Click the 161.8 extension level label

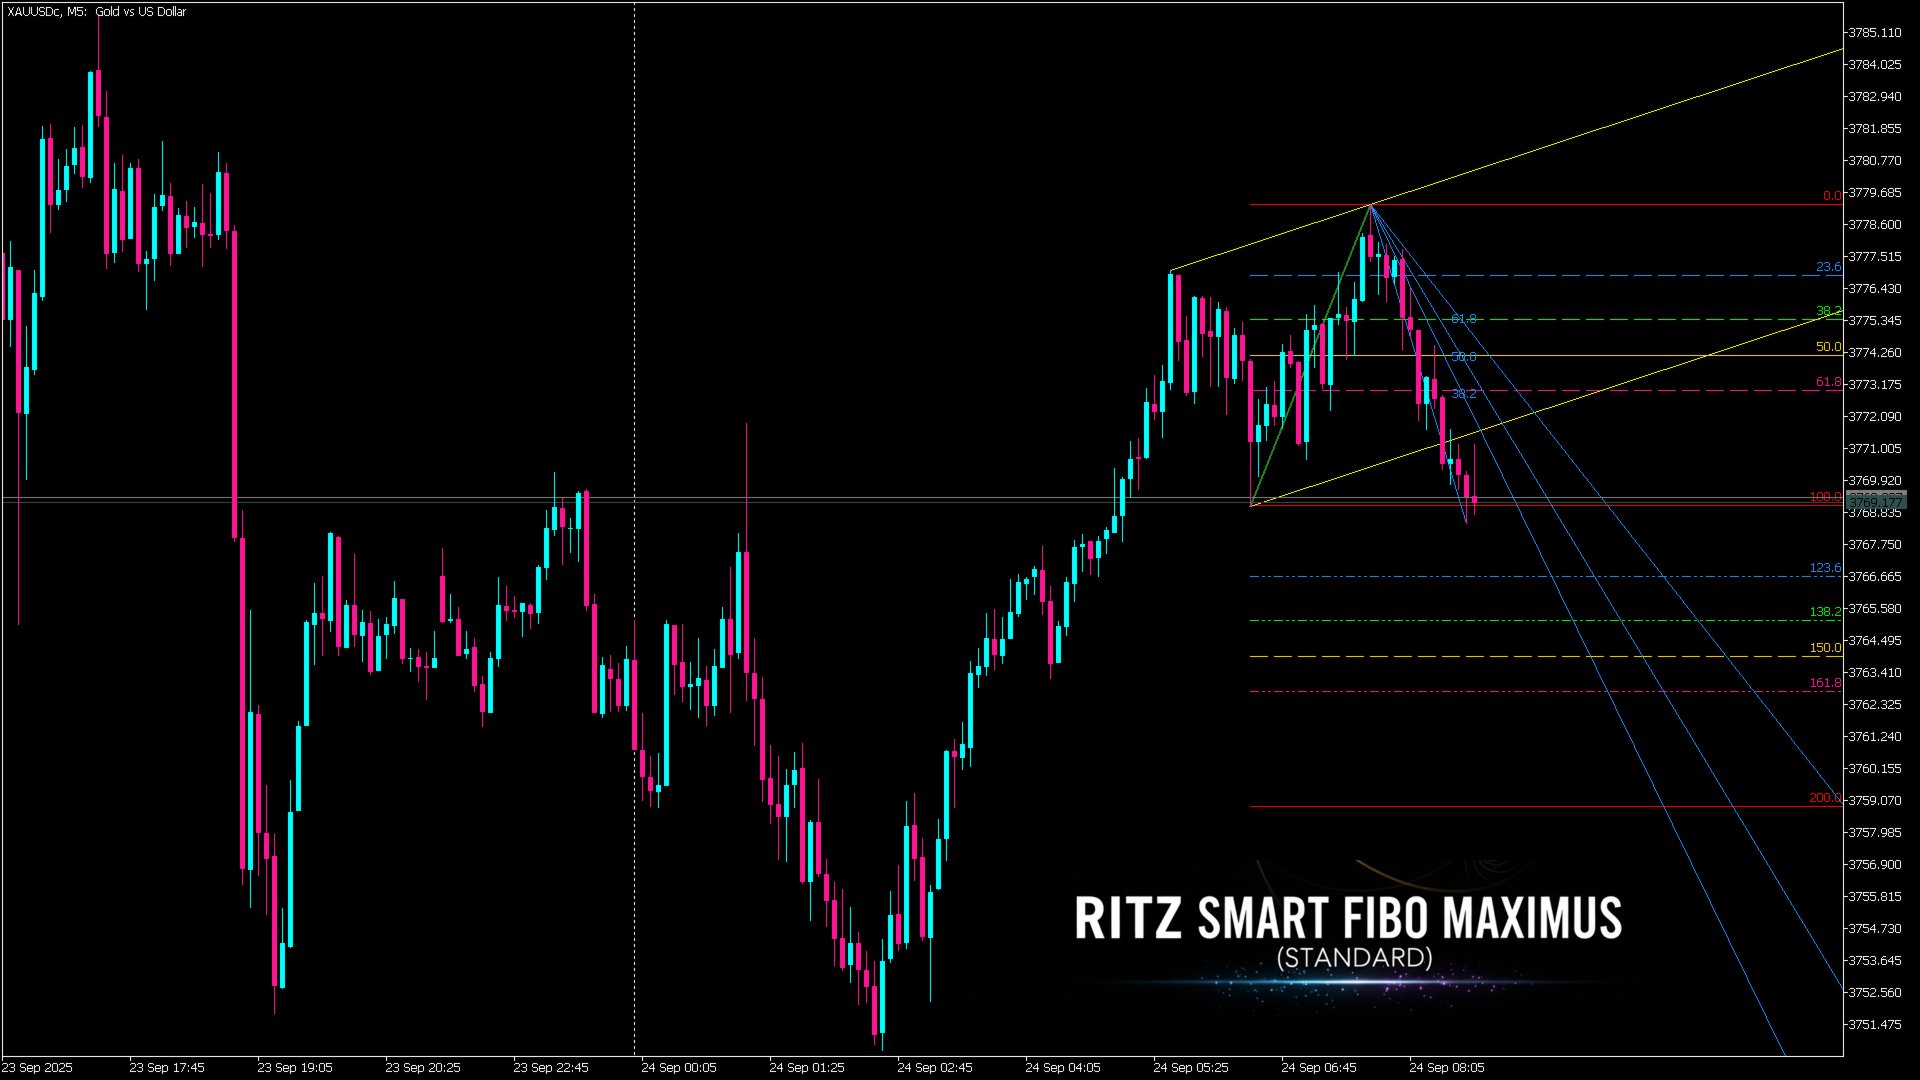pyautogui.click(x=1827, y=682)
